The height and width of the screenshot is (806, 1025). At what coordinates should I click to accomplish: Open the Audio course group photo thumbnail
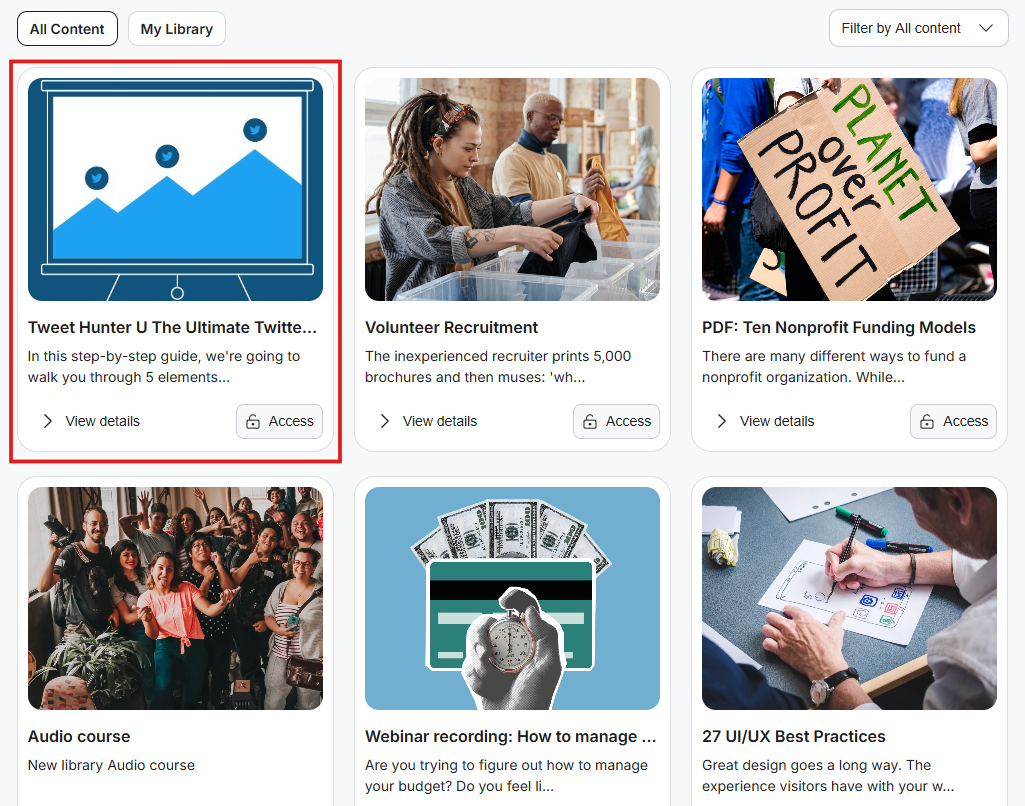point(175,598)
